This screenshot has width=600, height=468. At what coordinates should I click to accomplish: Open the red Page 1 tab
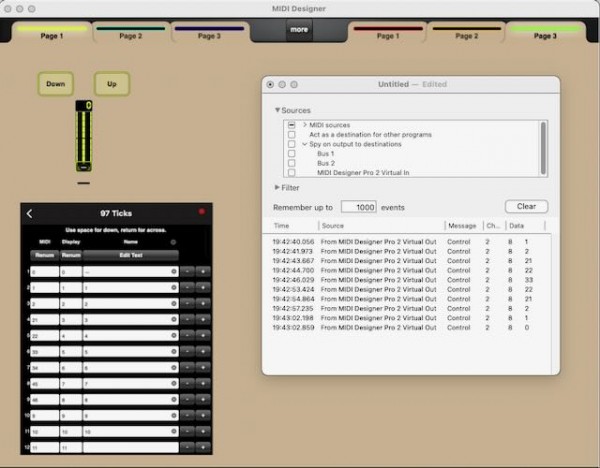pyautogui.click(x=388, y=33)
